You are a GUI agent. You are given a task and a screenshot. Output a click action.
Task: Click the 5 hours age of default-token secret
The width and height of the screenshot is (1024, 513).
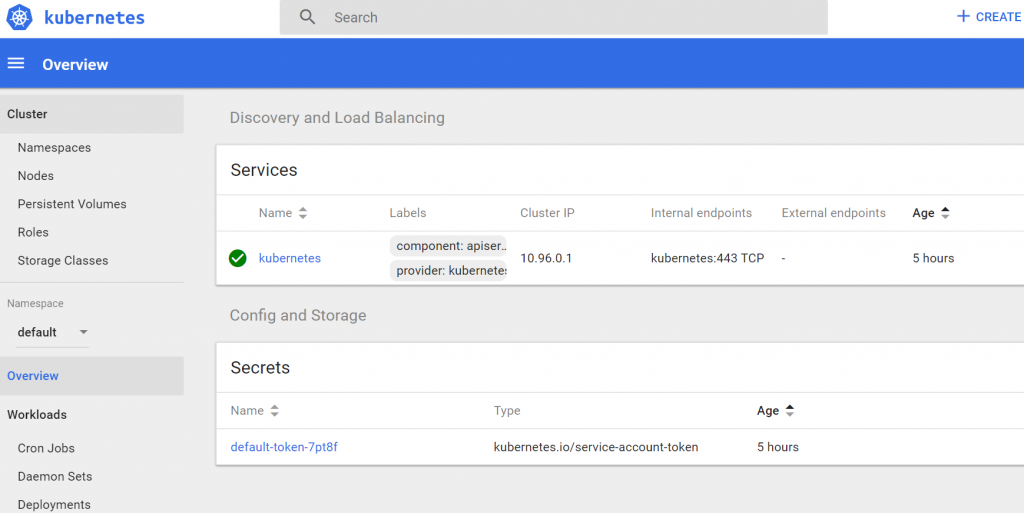click(778, 447)
